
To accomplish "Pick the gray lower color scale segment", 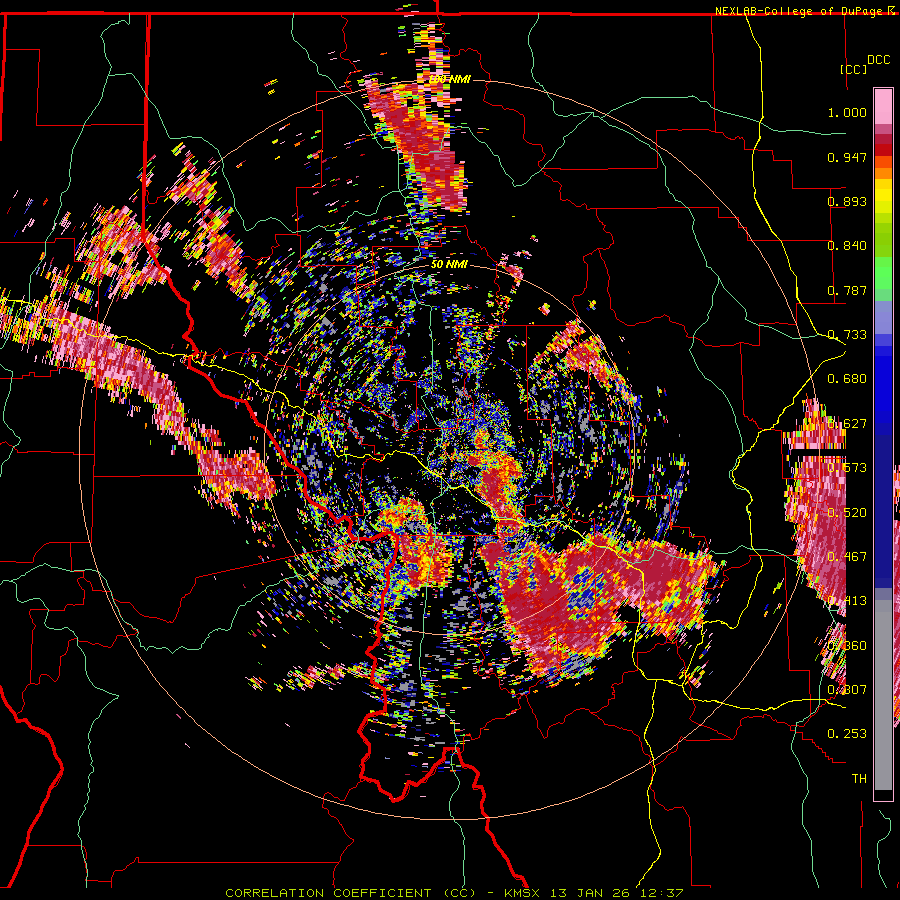I will [x=883, y=695].
